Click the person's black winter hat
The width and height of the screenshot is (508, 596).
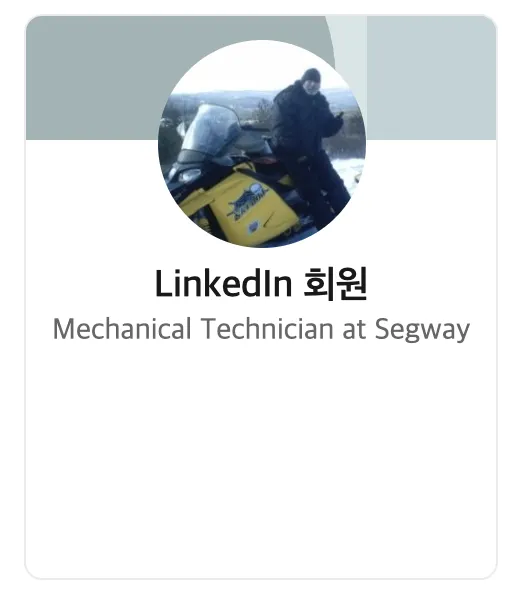(x=311, y=75)
